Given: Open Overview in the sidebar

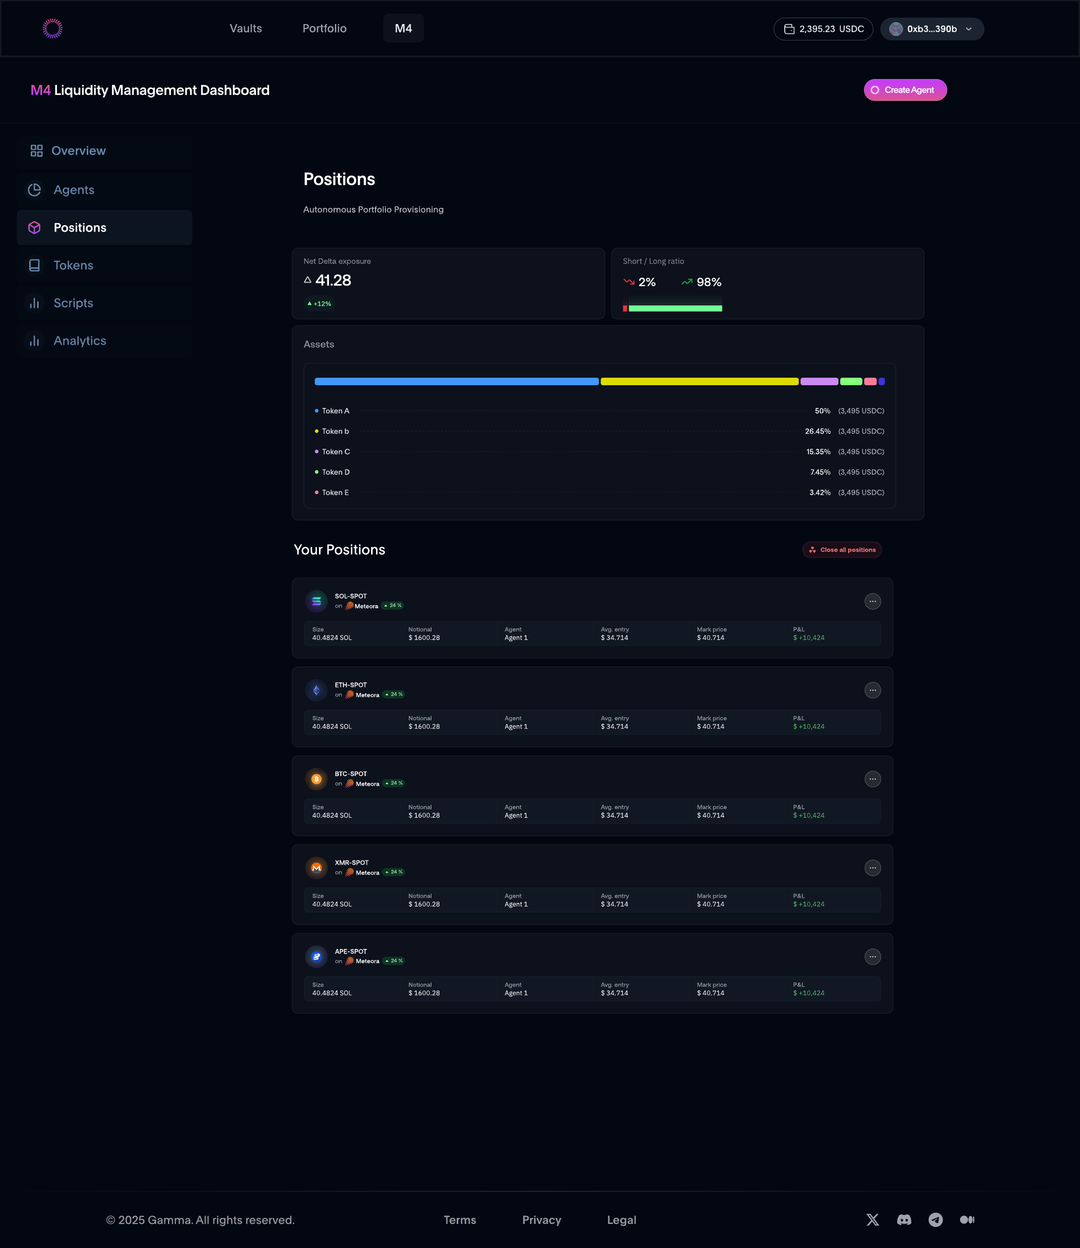Looking at the screenshot, I should [x=104, y=151].
